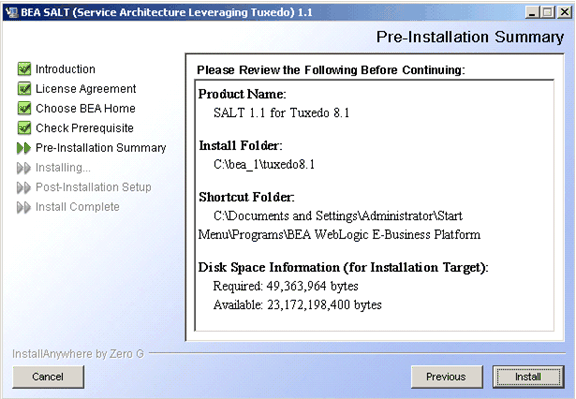
Task: Select the Post-Installation Setup step label
Action: coord(93,187)
